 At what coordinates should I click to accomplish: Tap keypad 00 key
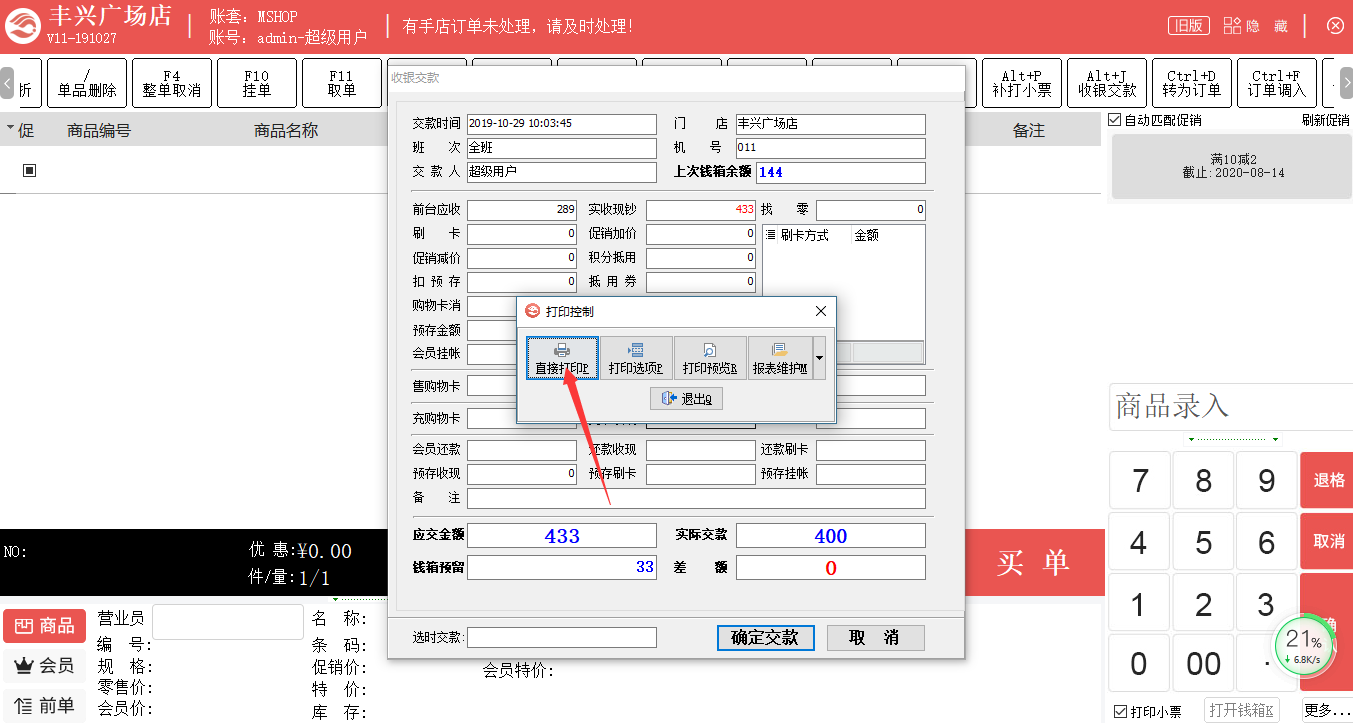[x=1203, y=664]
